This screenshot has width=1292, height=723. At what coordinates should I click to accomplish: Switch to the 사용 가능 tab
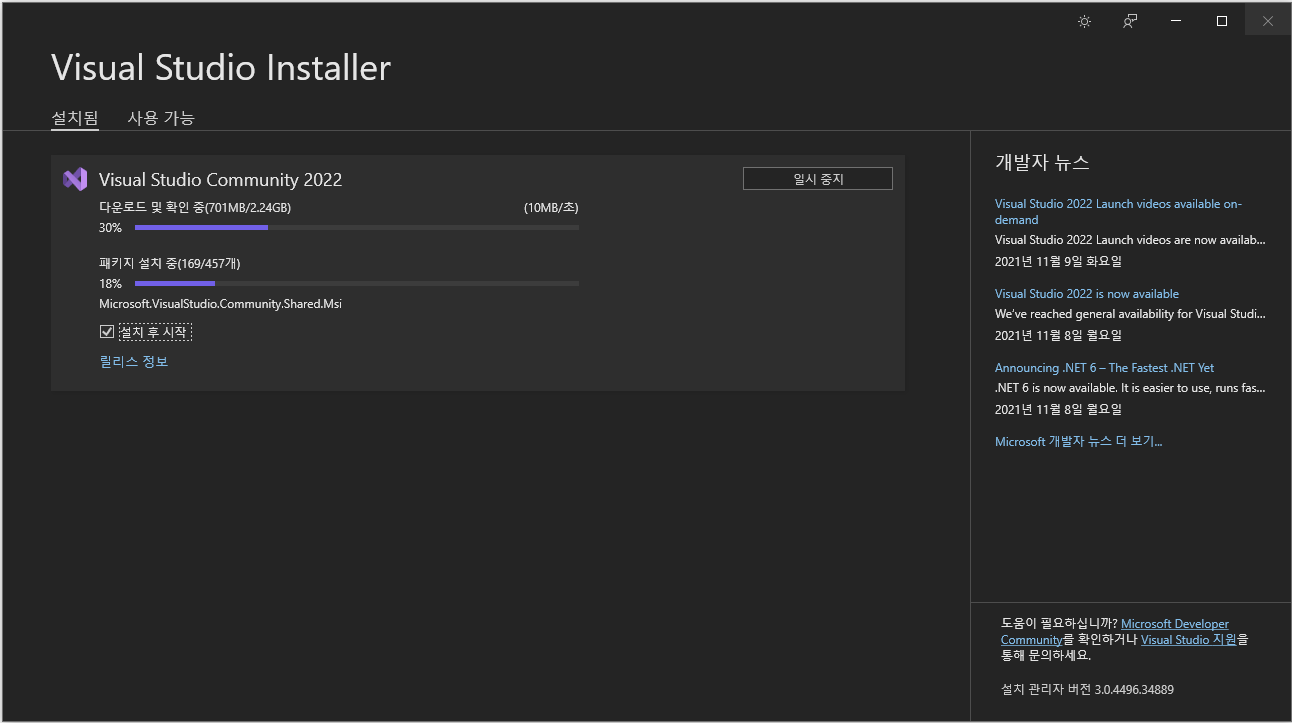tap(161, 118)
